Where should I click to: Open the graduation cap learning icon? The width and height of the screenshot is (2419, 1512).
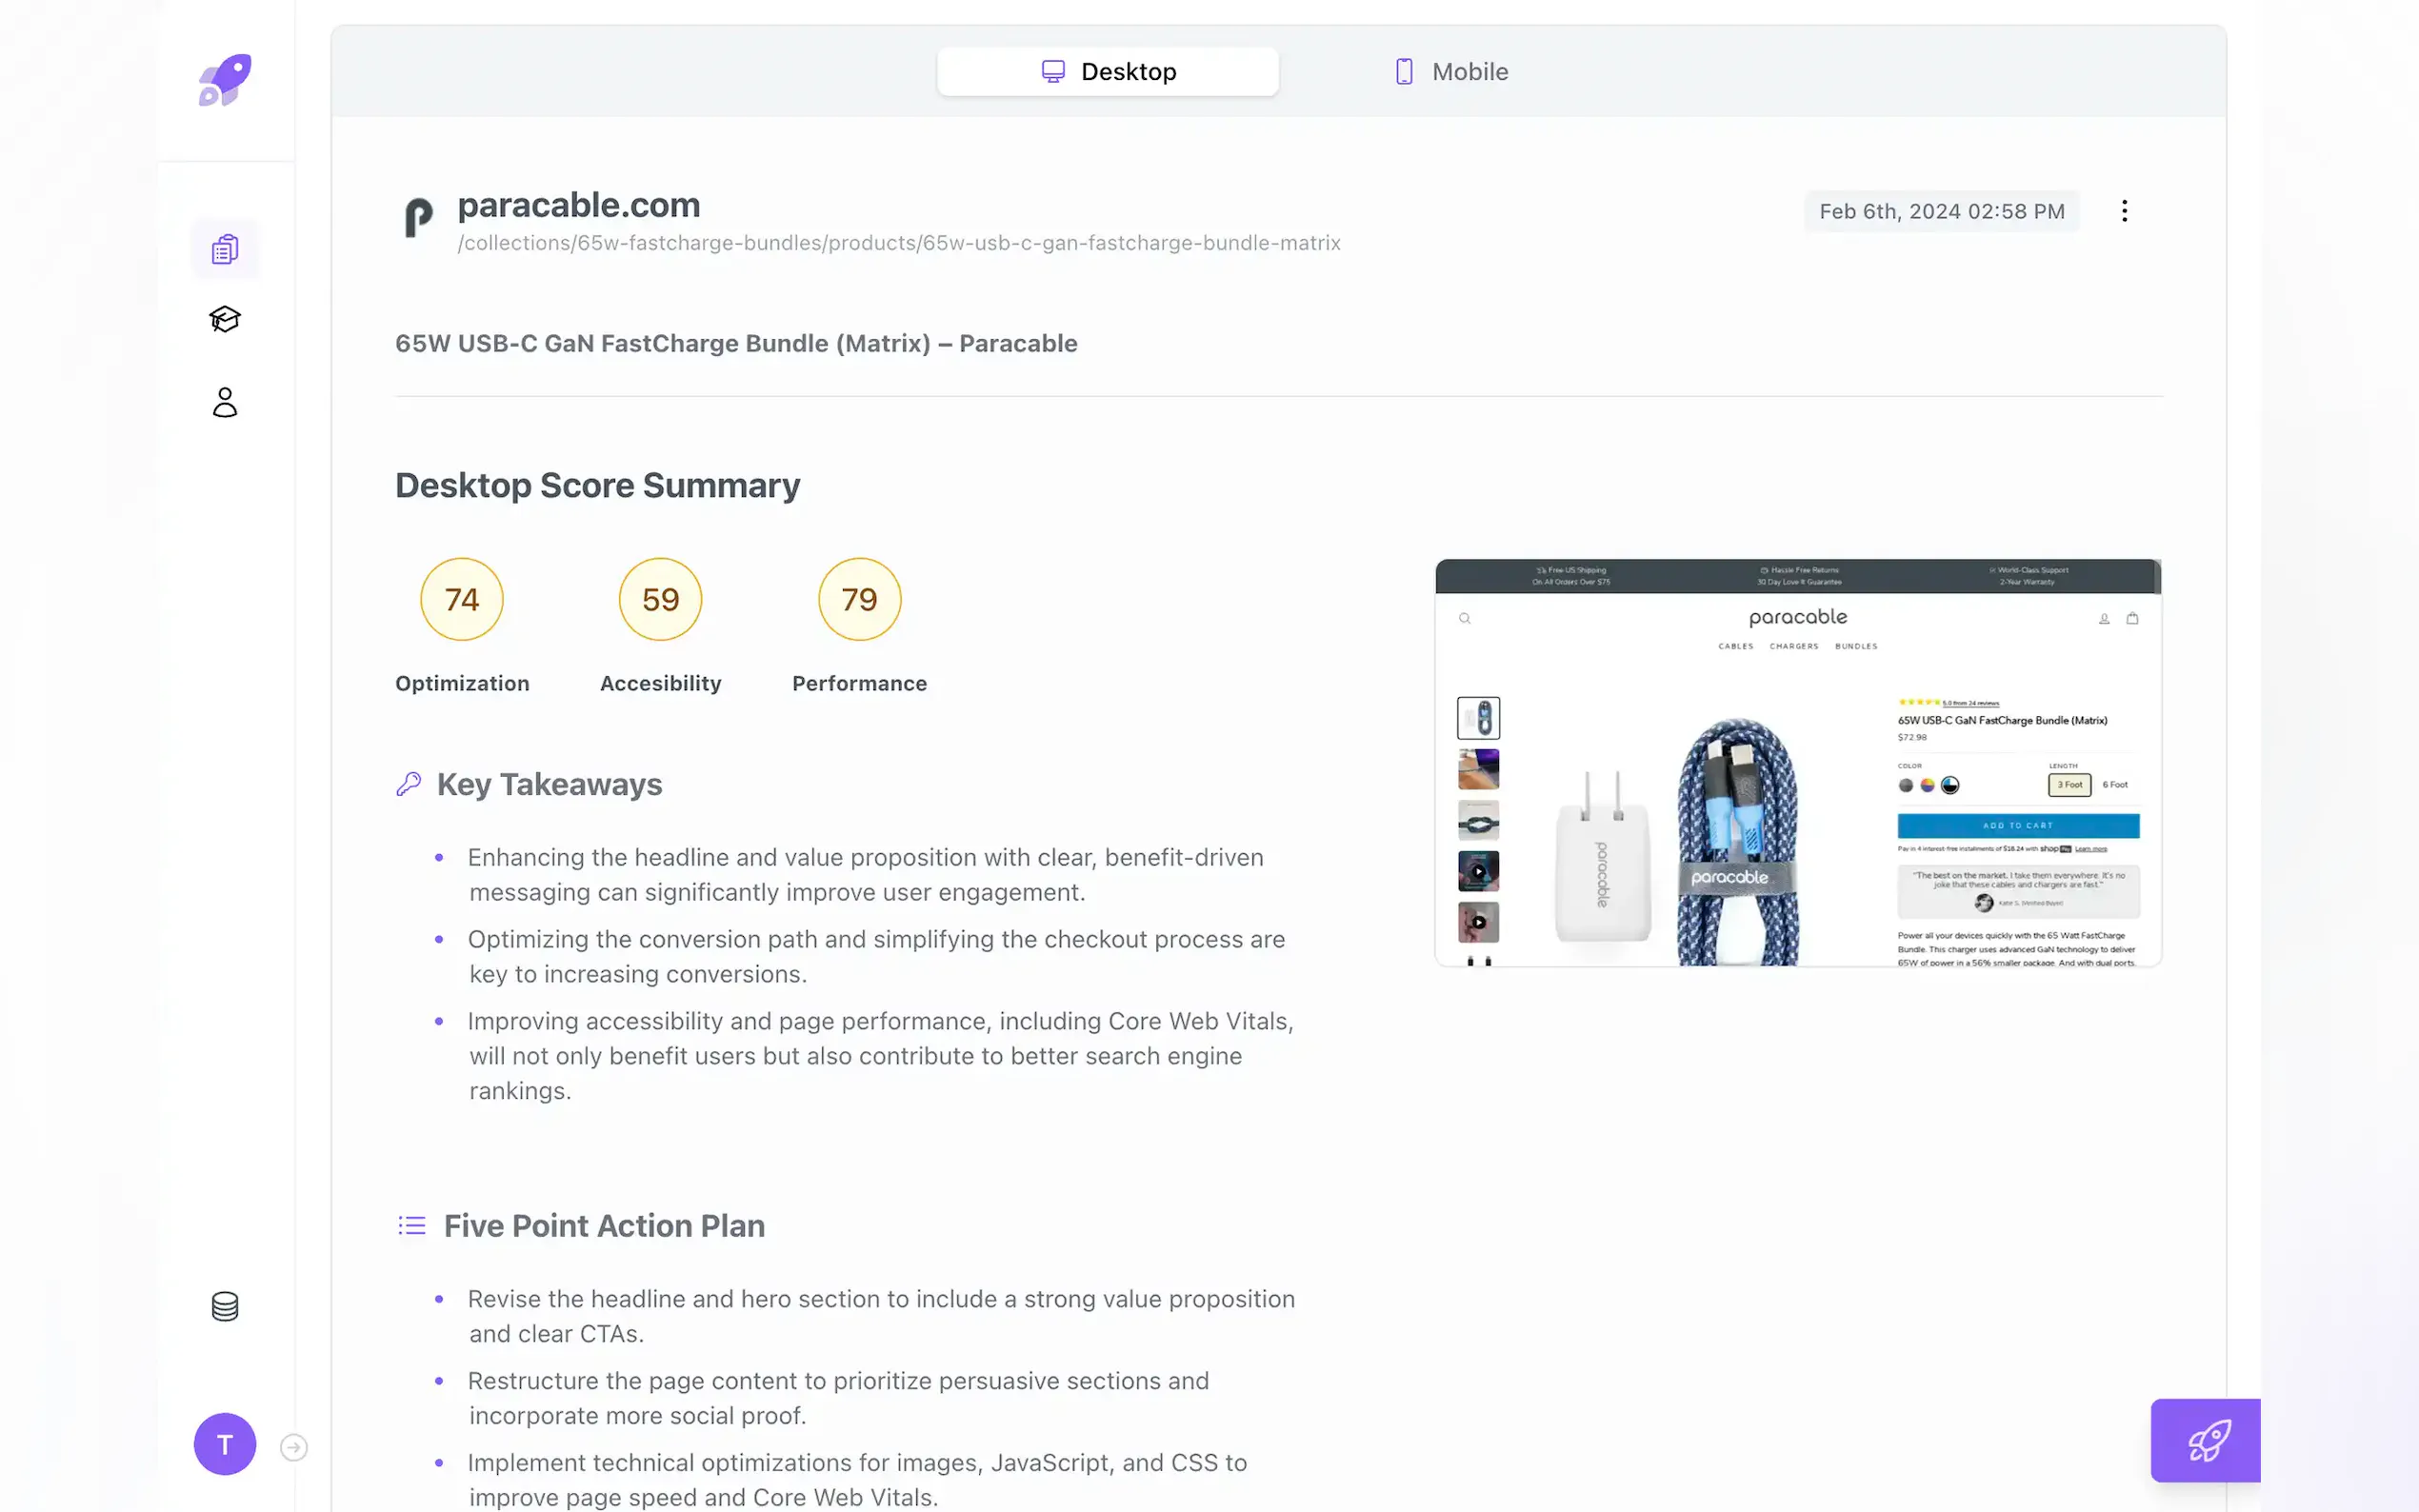pos(225,319)
